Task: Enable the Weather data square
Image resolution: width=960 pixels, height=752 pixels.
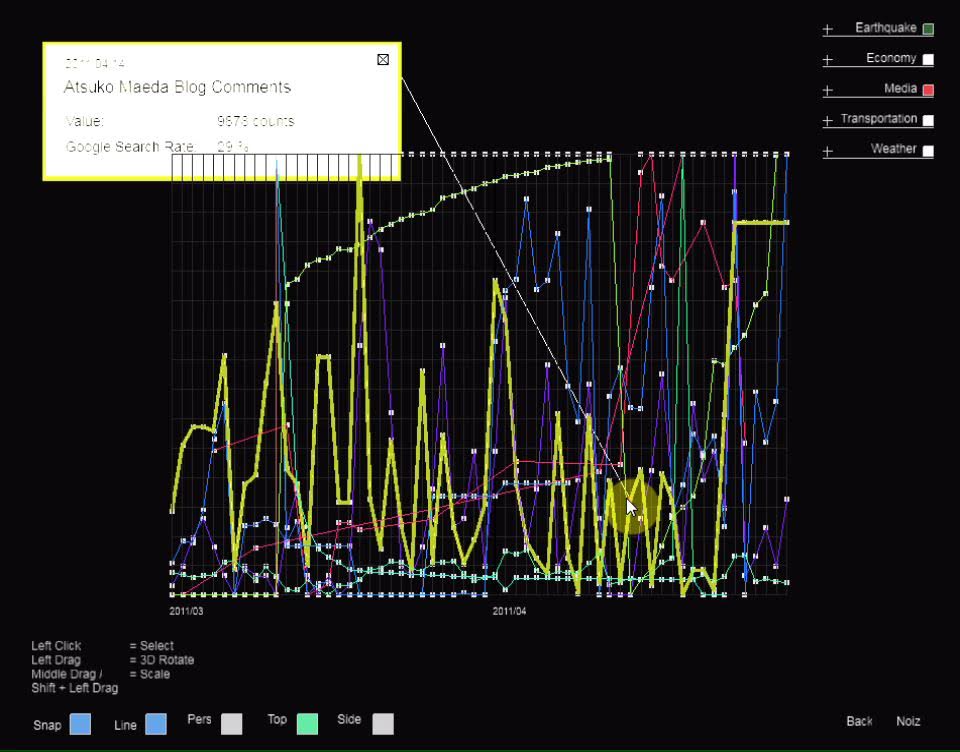Action: click(x=928, y=151)
